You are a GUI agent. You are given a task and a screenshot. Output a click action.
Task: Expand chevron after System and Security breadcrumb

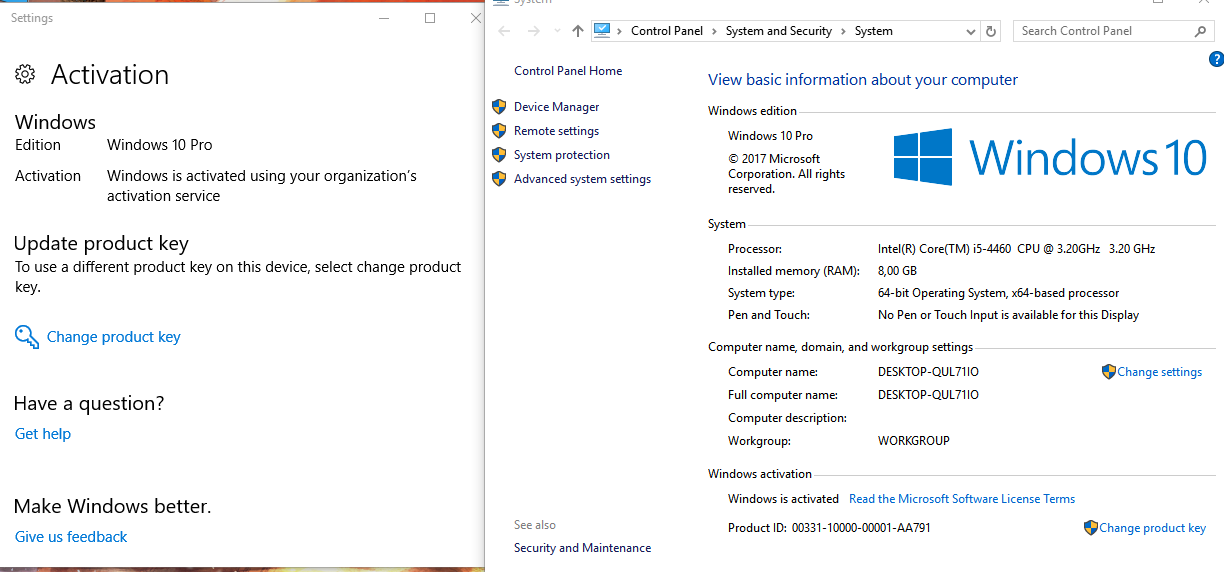(x=843, y=31)
